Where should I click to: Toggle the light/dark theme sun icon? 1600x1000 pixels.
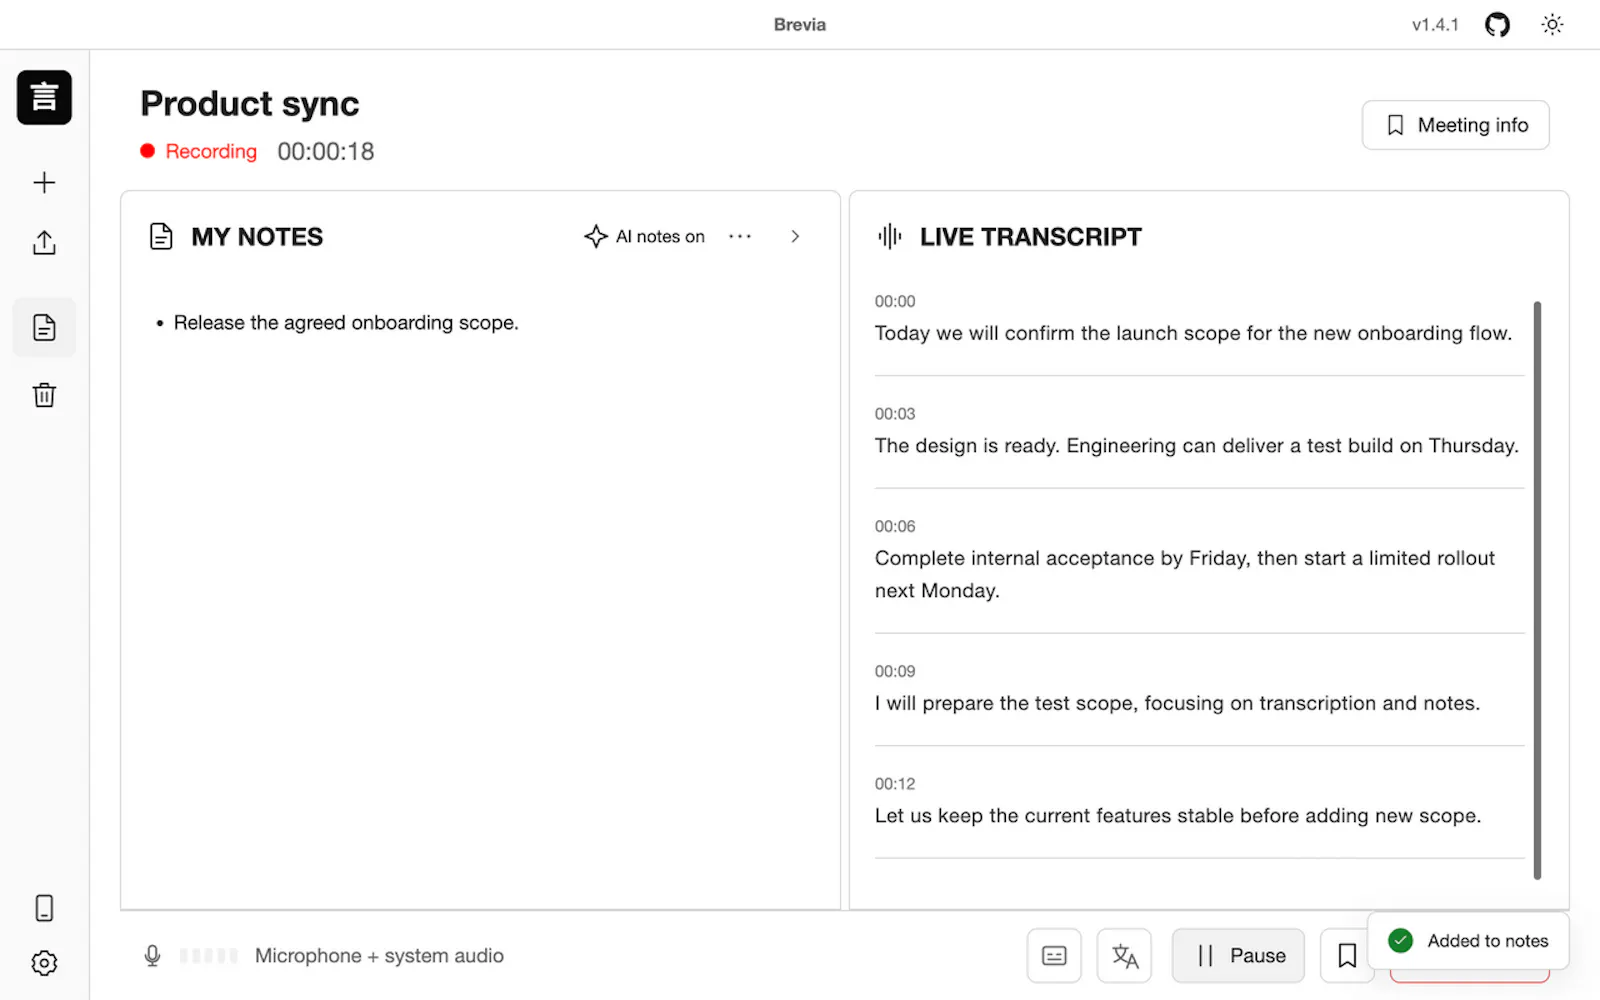pyautogui.click(x=1552, y=24)
